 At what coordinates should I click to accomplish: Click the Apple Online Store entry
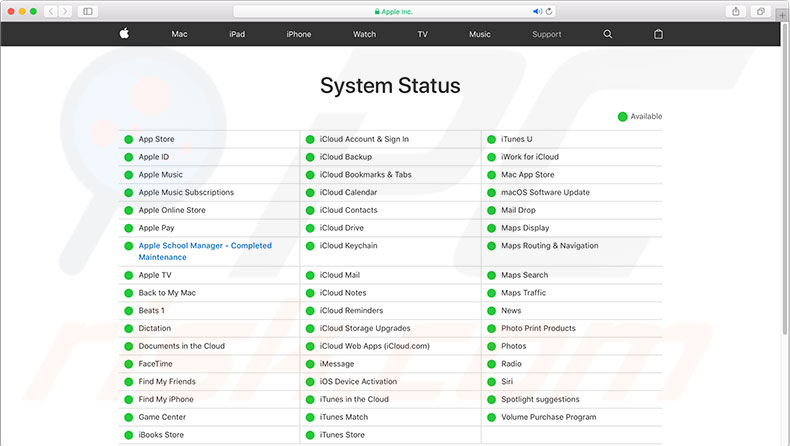172,210
